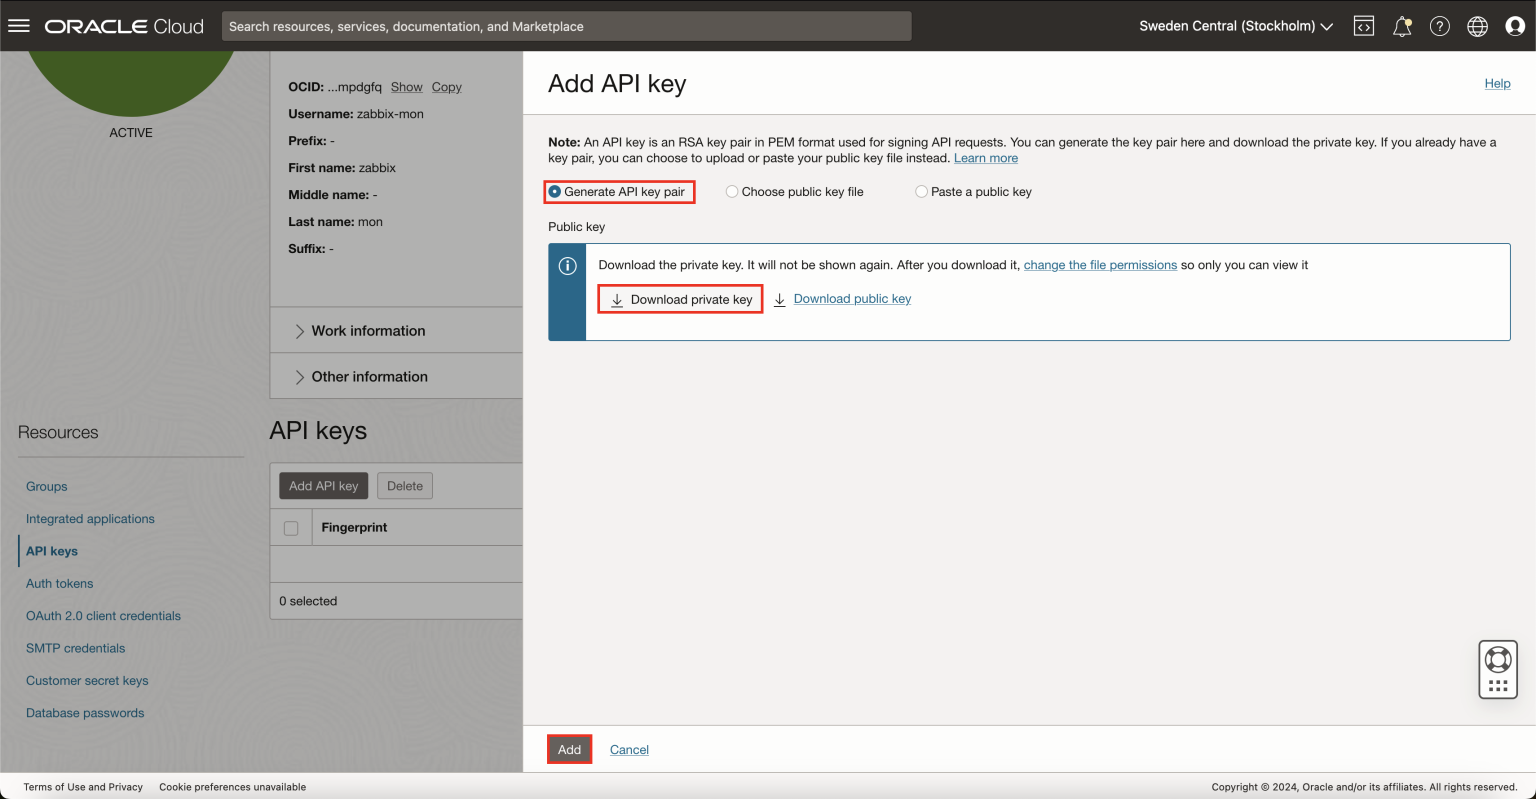Open the notifications bell
Viewport: 1536px width, 799px height.
(1401, 25)
